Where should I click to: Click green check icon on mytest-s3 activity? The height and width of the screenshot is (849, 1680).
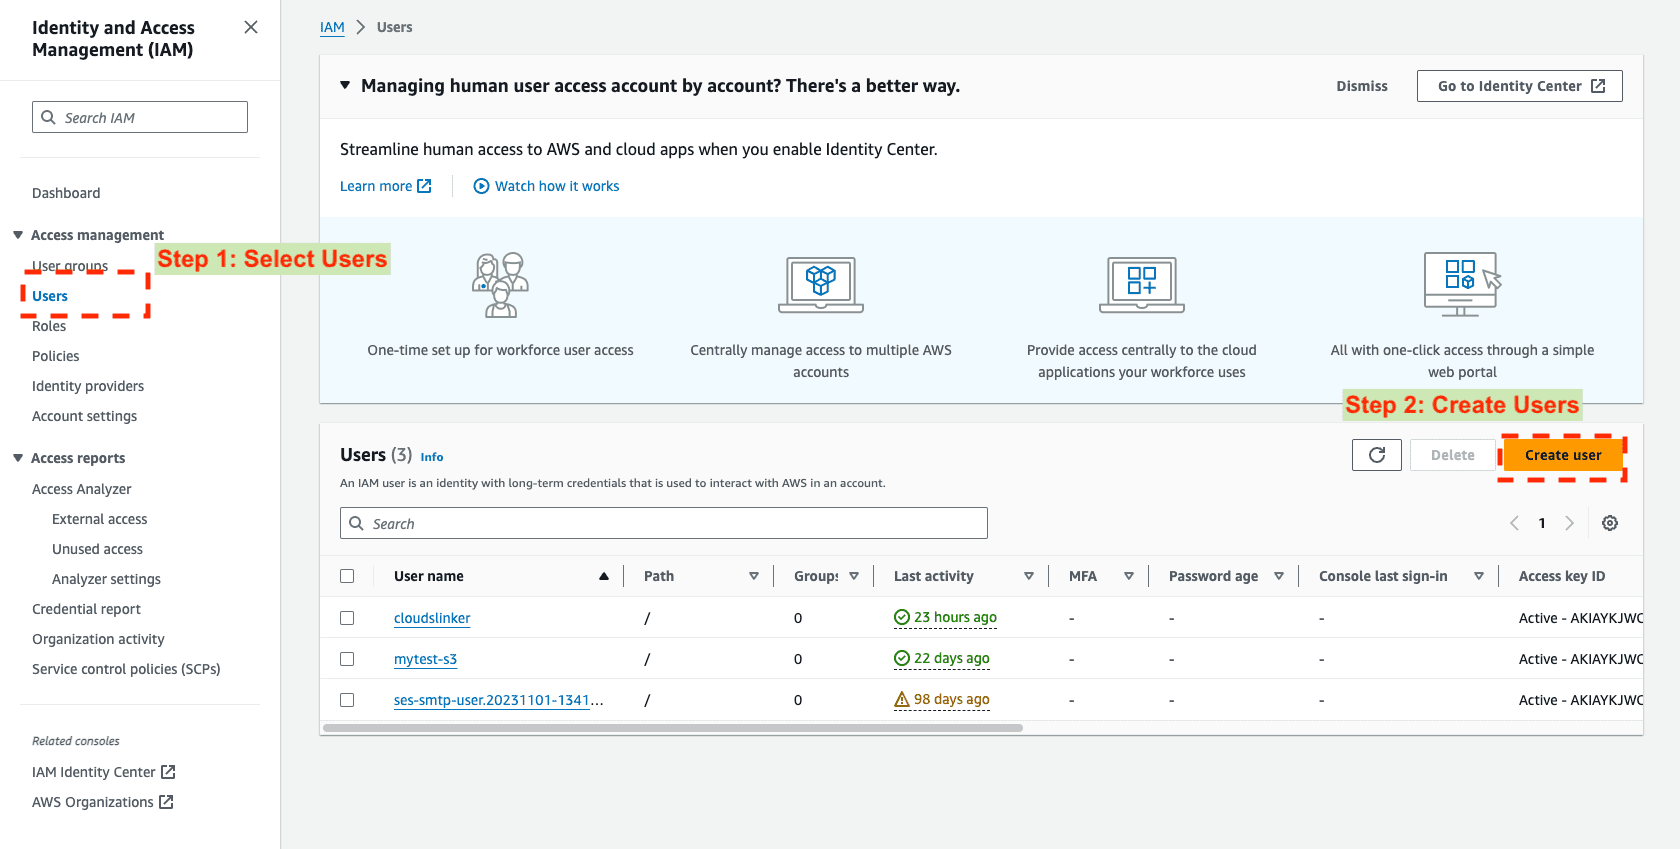tap(902, 658)
